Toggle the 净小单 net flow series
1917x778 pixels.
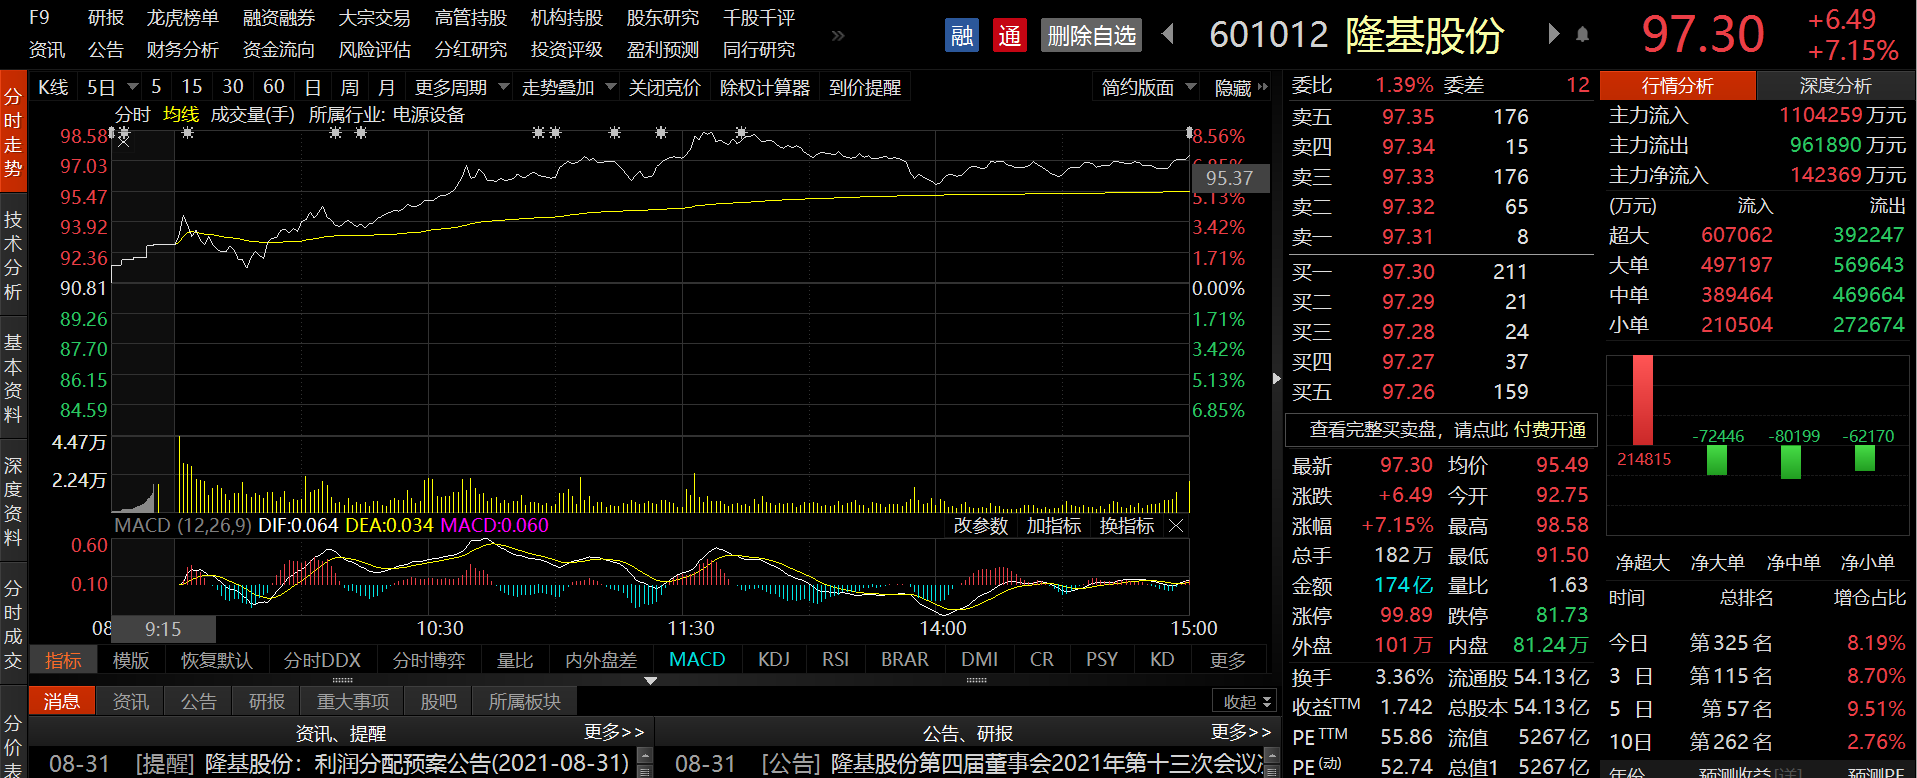pyautogui.click(x=1867, y=563)
